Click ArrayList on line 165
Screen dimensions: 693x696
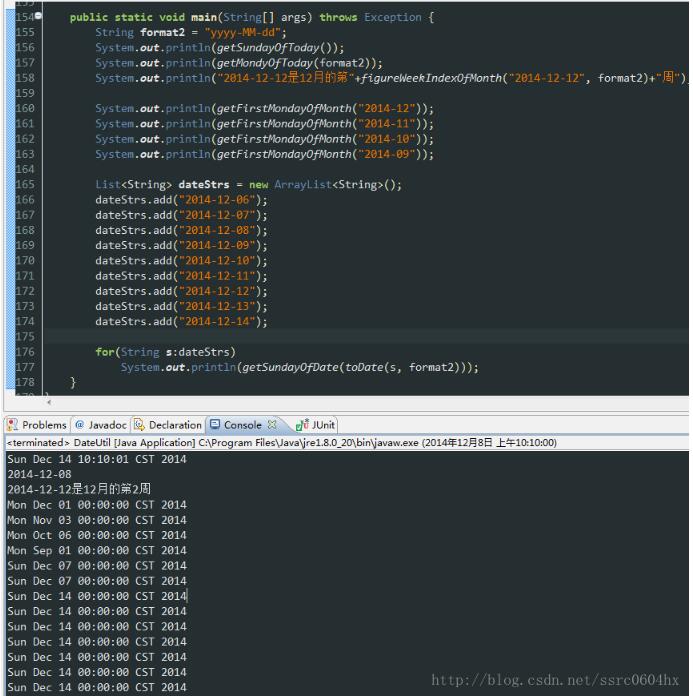303,184
